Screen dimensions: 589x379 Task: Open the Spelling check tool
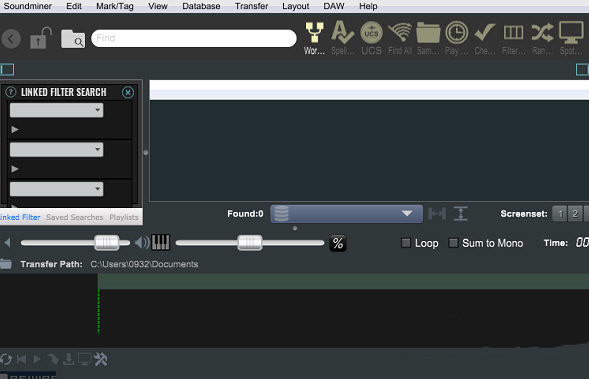[343, 38]
